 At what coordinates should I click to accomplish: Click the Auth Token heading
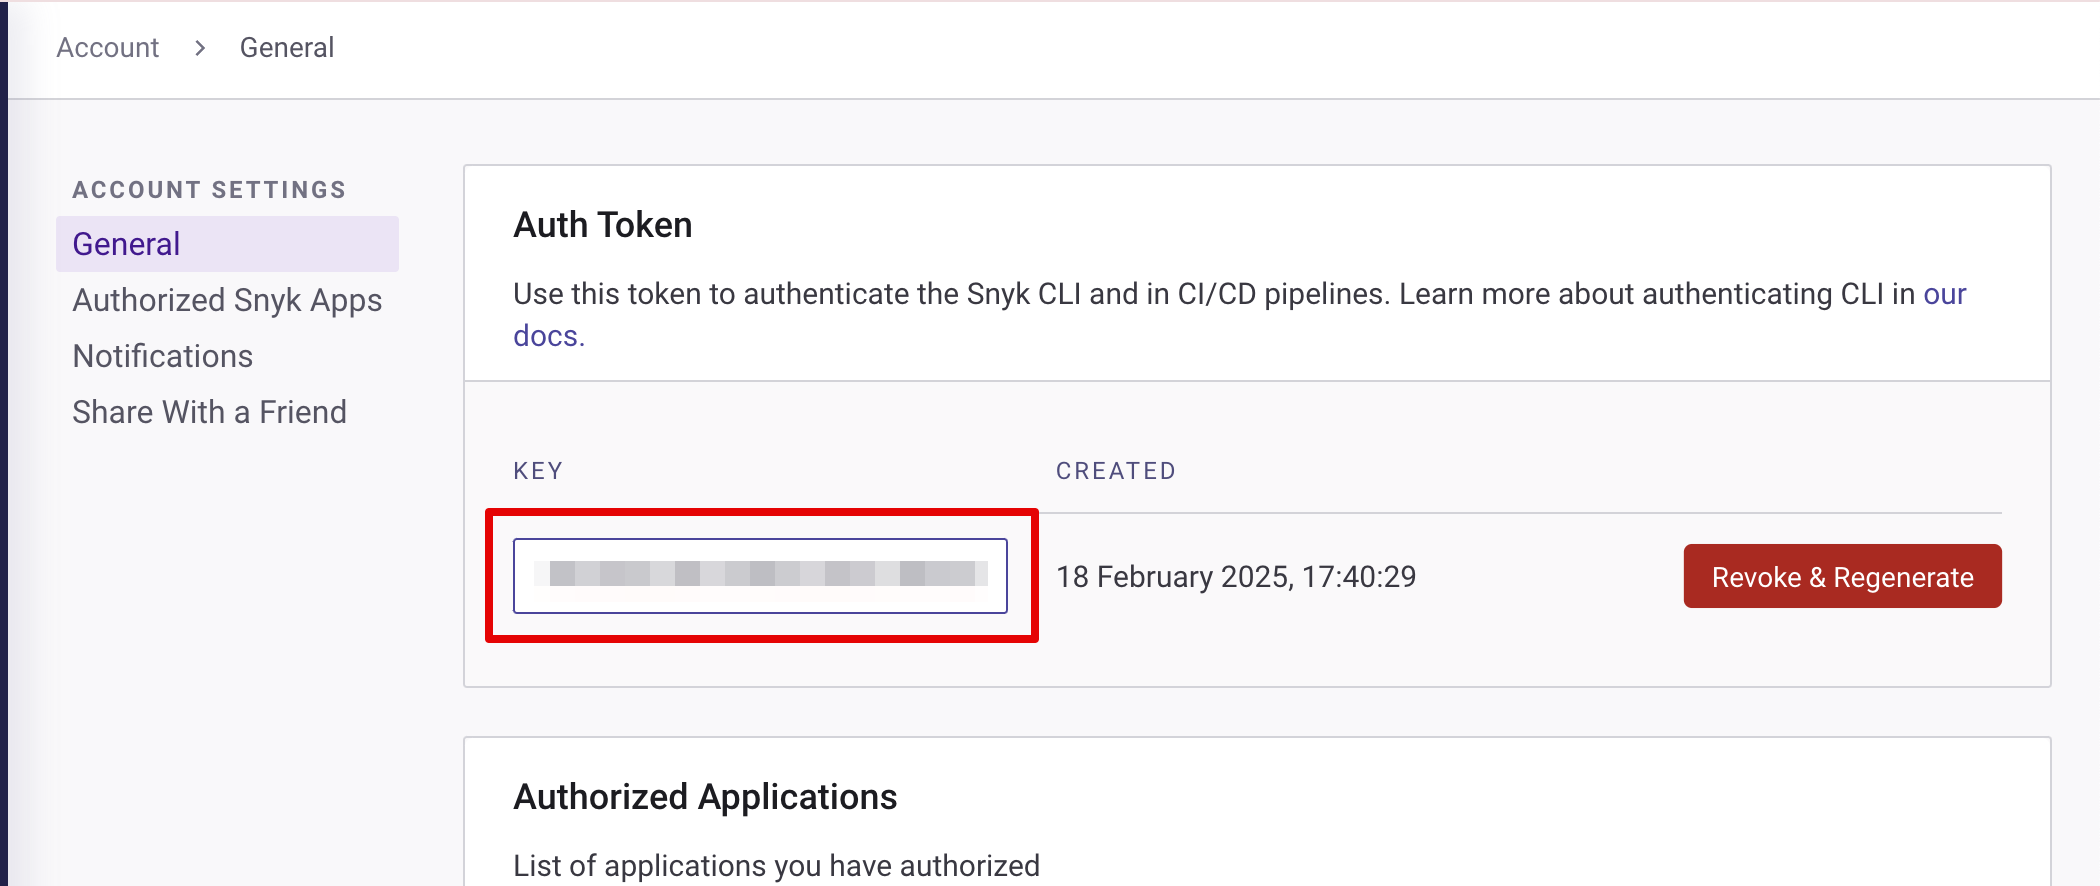point(602,225)
